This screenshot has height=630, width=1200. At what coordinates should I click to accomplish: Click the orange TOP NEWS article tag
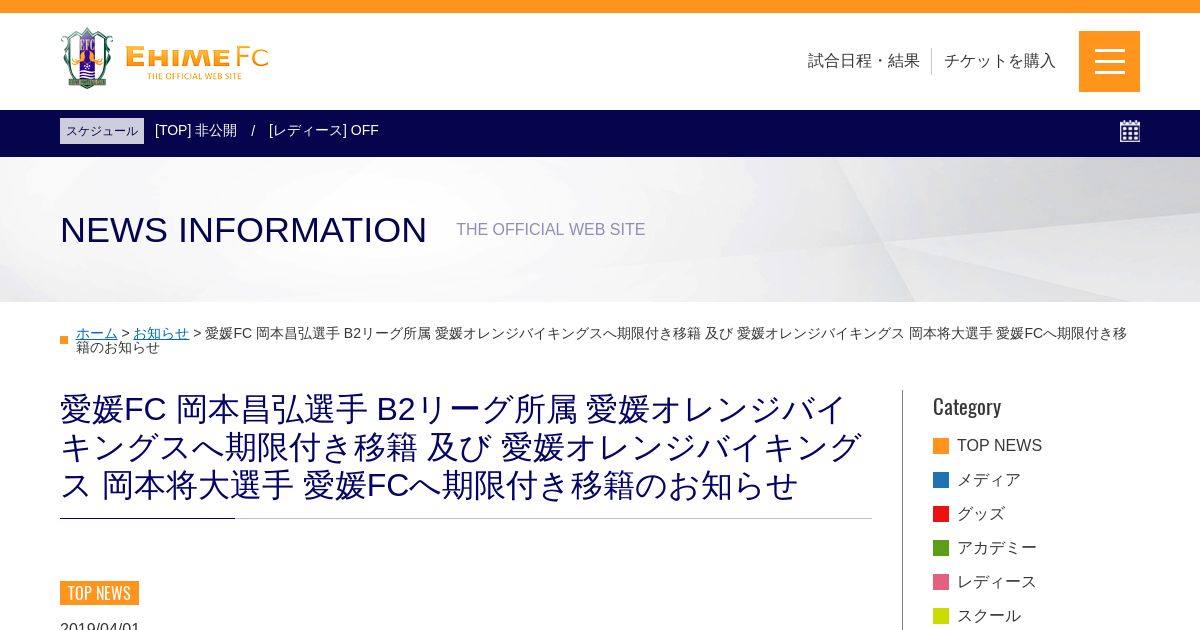99,593
